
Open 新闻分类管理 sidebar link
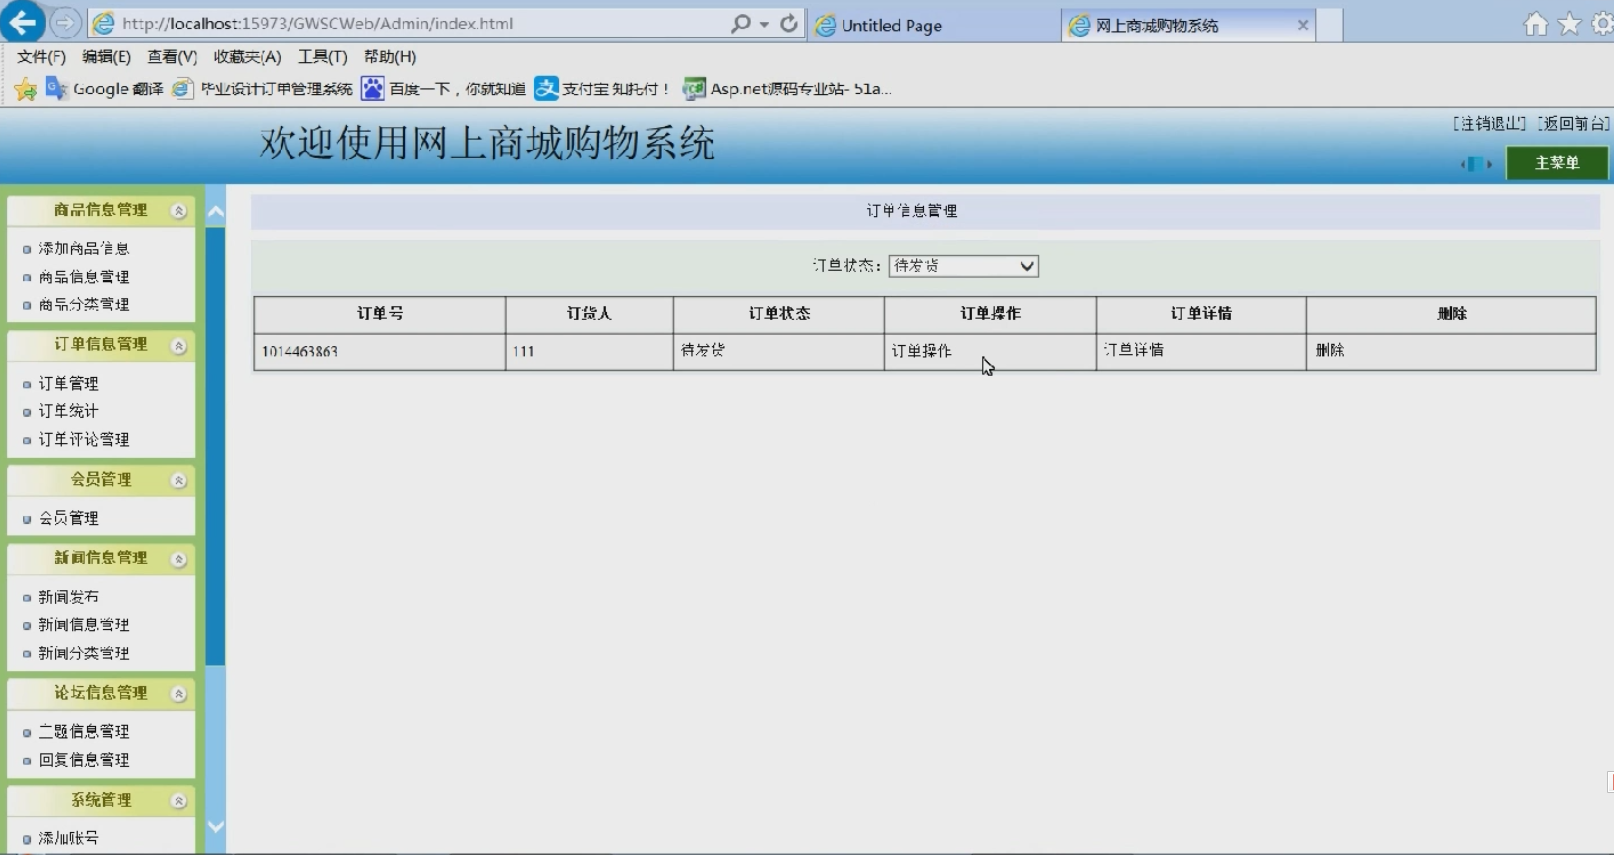[84, 653]
